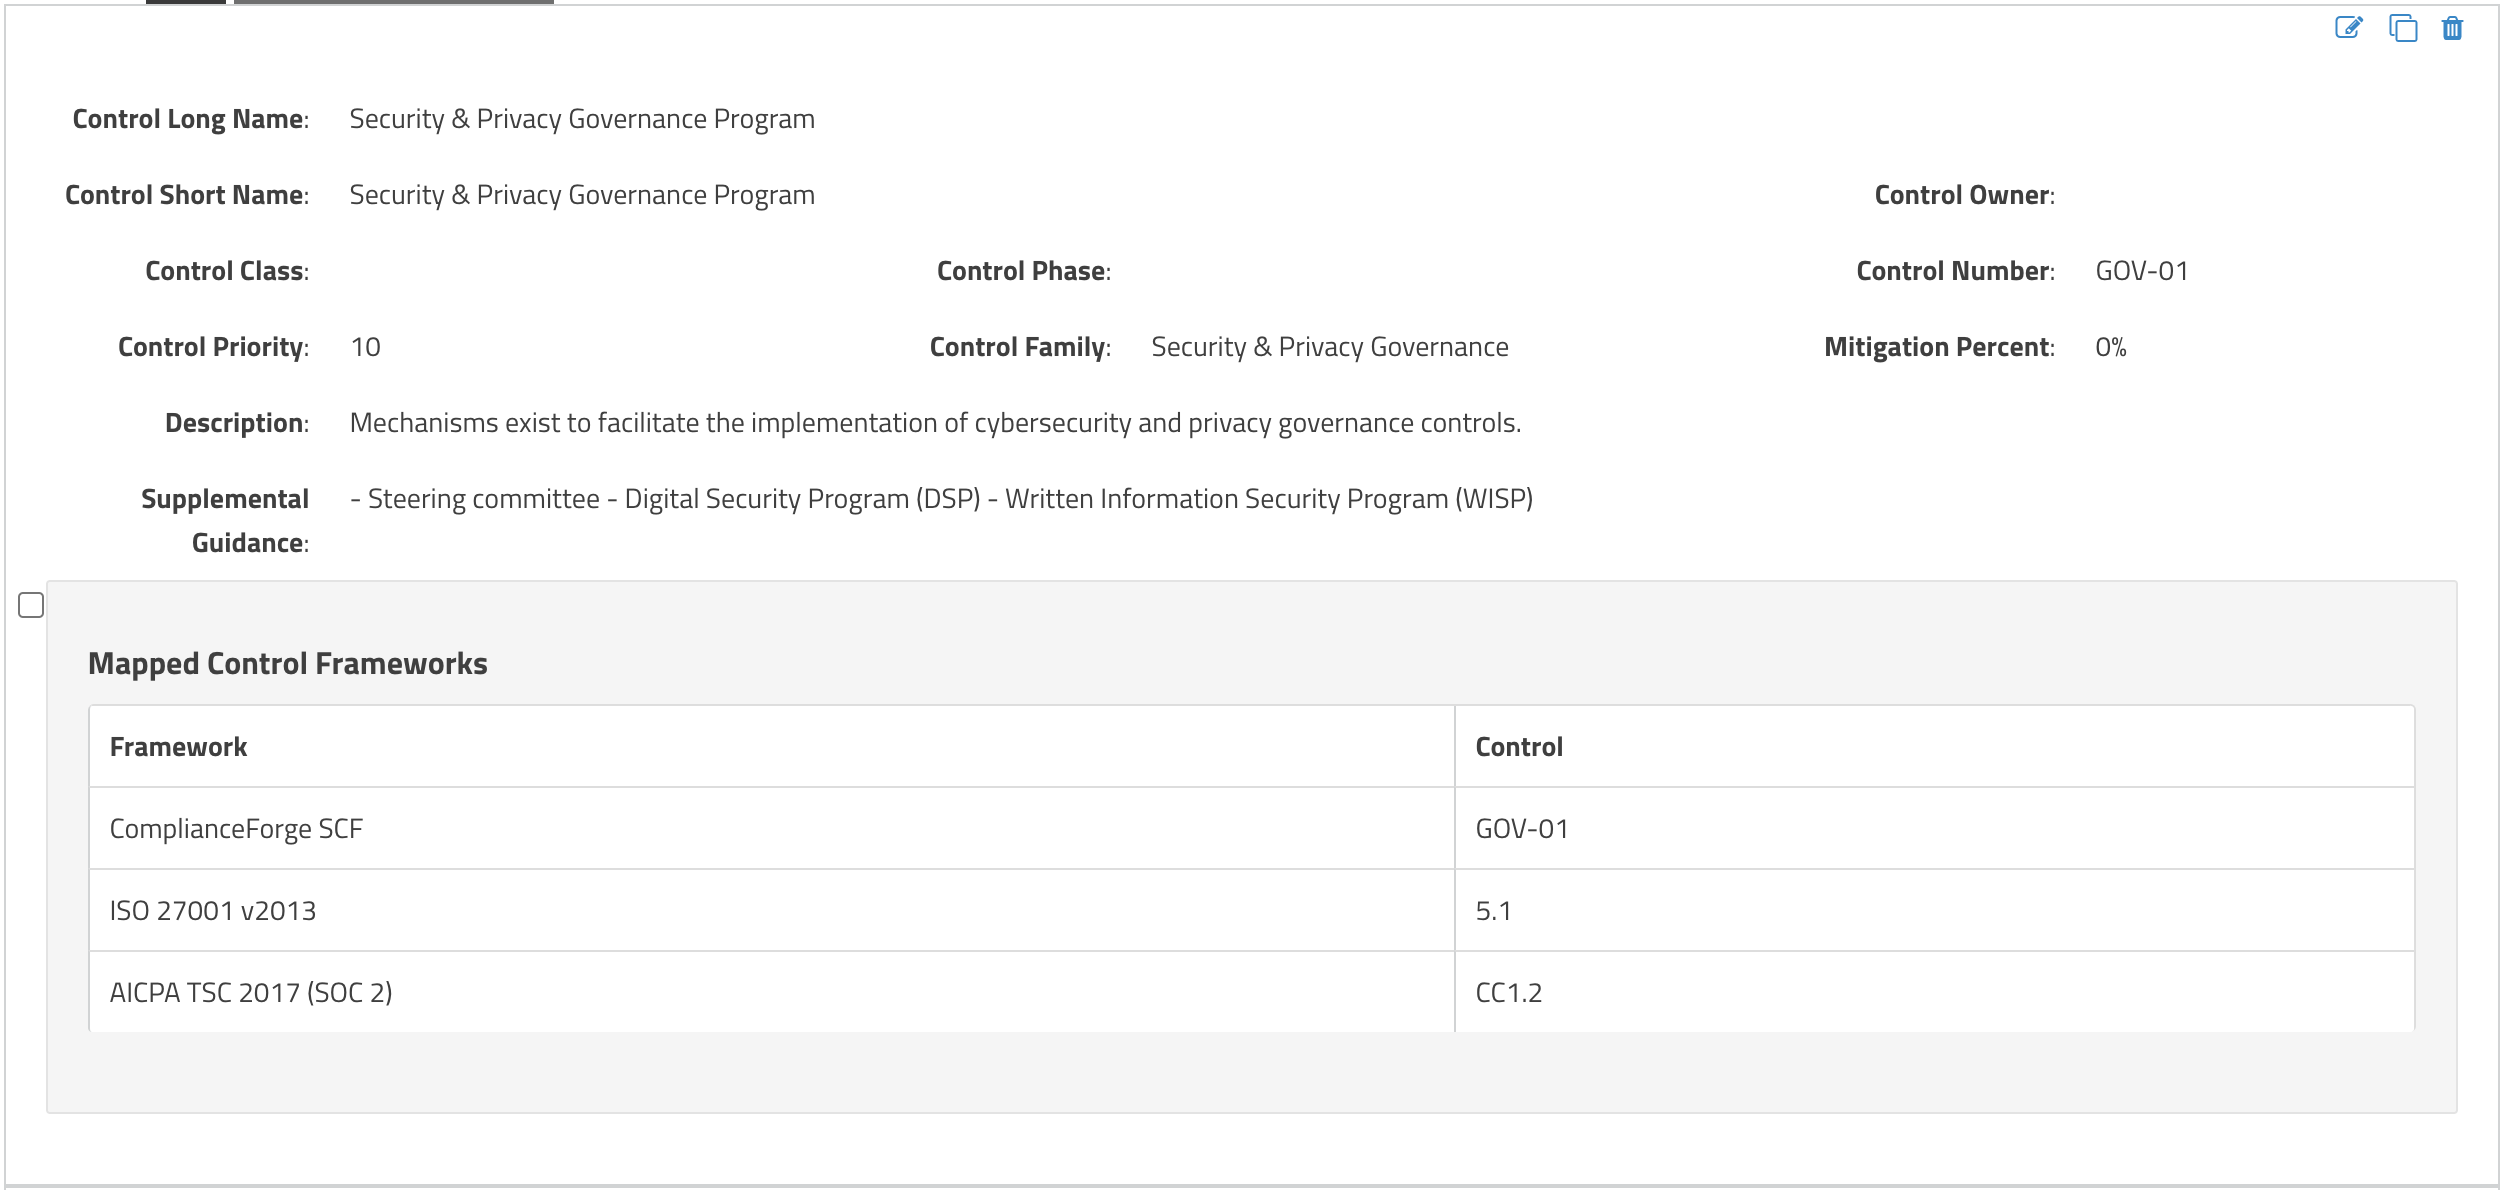Select the AICPA TSC 2017 (SOC 2) row
The height and width of the screenshot is (1190, 2506).
point(1252,992)
